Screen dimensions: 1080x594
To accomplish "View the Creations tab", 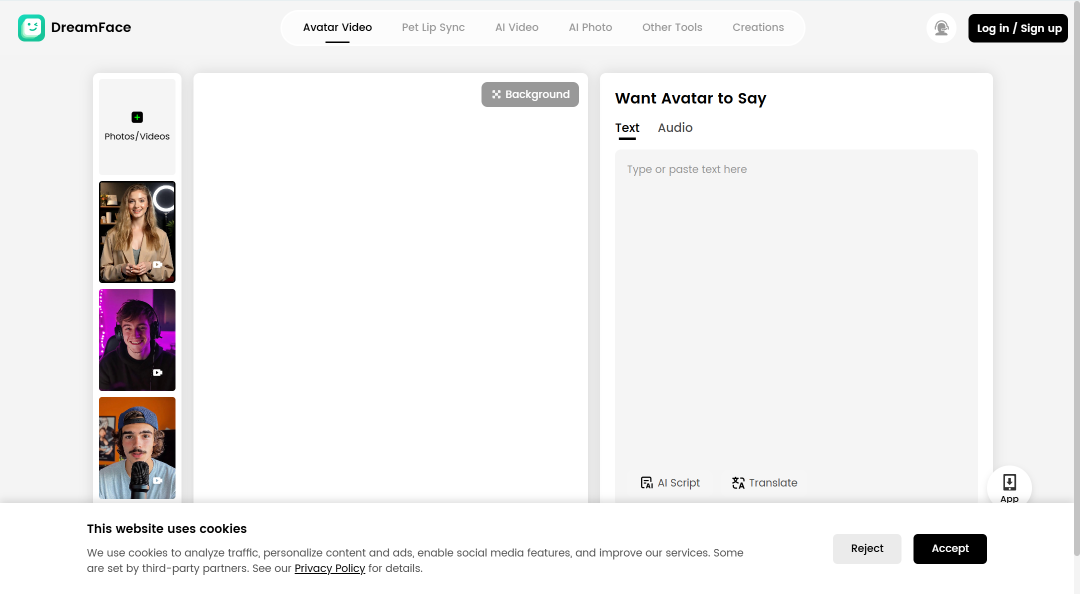I will click(758, 28).
